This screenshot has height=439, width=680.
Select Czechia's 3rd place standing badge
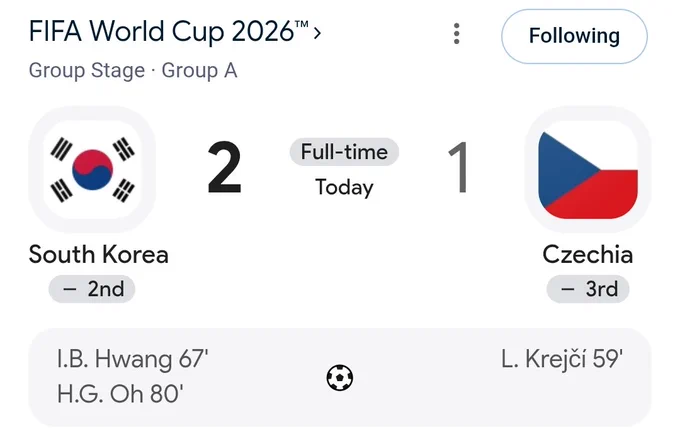588,289
